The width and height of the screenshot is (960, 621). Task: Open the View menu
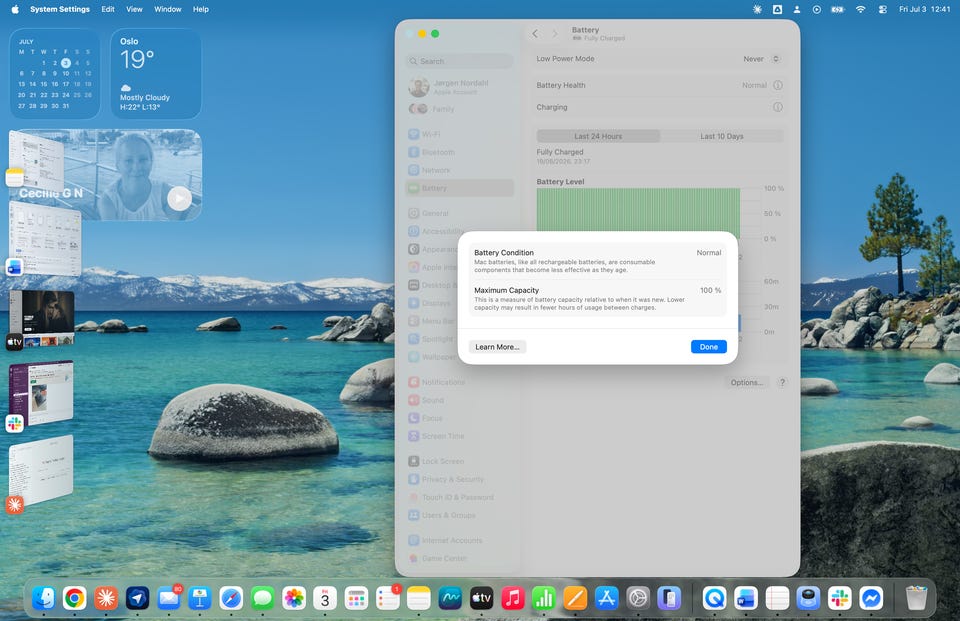click(x=134, y=9)
